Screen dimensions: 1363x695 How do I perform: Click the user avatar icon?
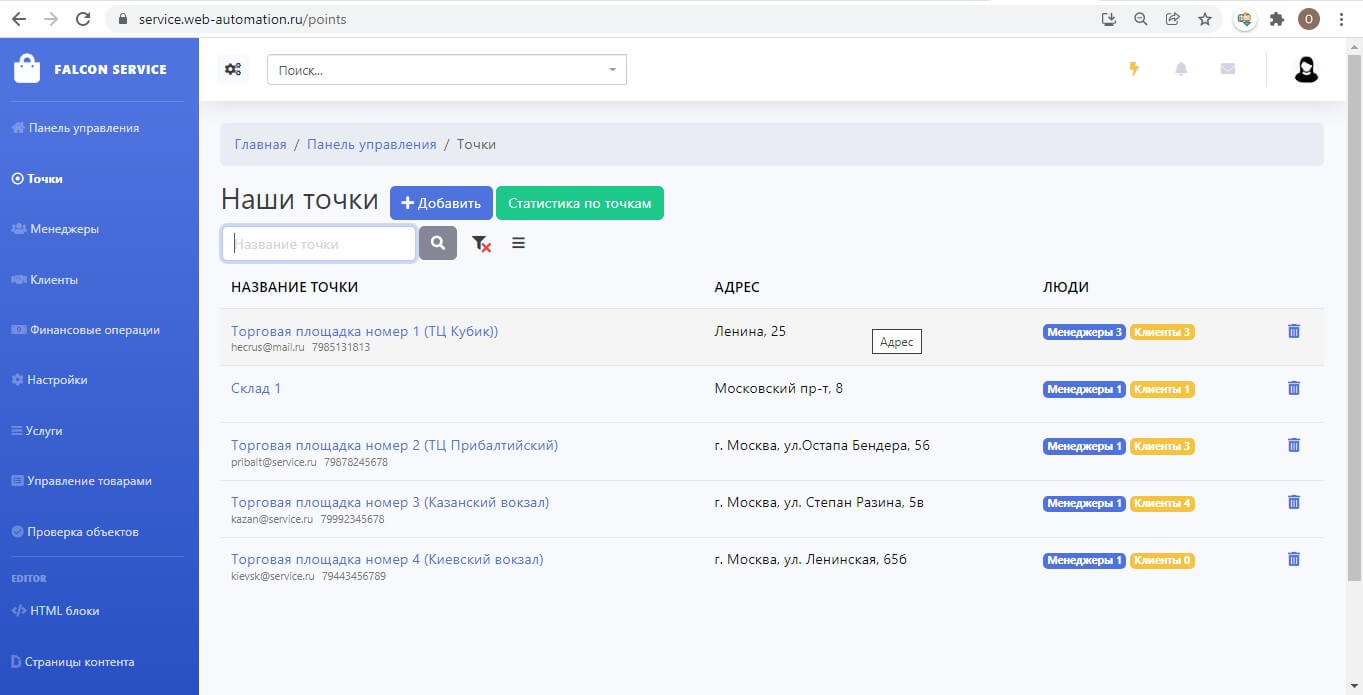1306,69
